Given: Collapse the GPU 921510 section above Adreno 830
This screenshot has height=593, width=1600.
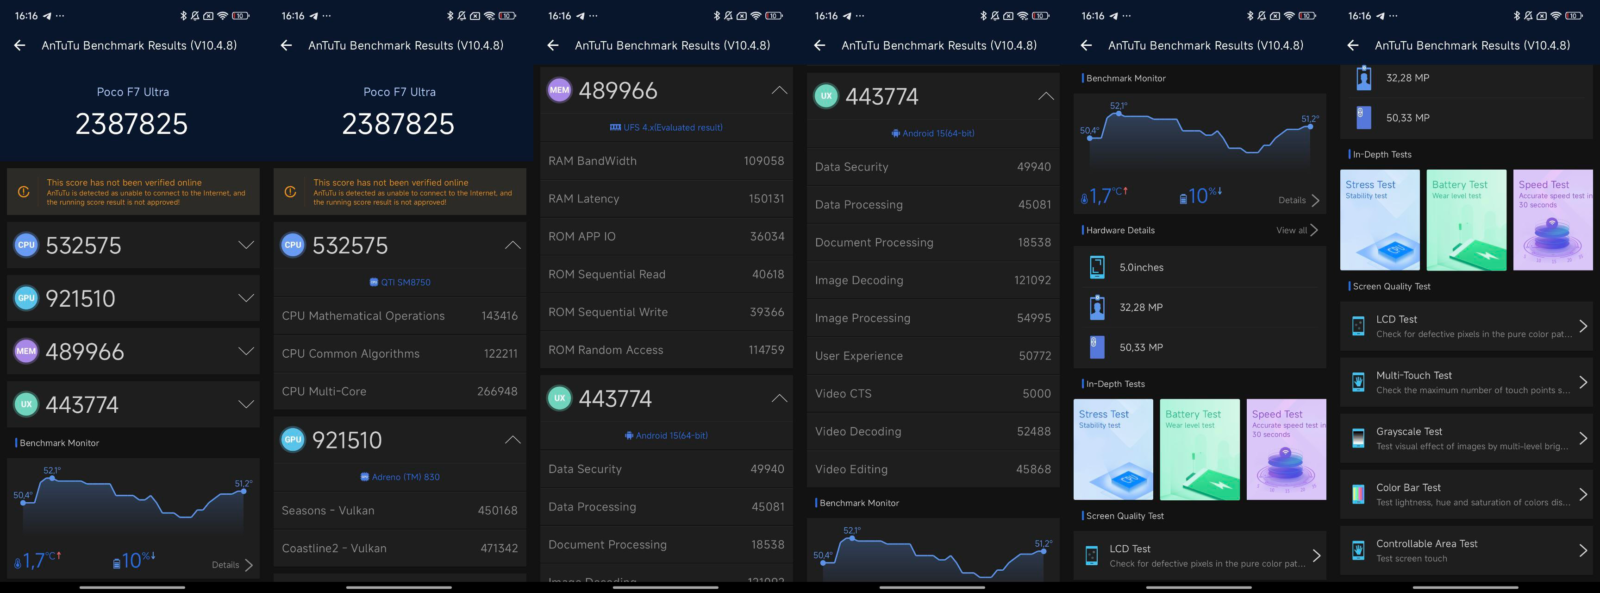Looking at the screenshot, I should pyautogui.click(x=512, y=440).
